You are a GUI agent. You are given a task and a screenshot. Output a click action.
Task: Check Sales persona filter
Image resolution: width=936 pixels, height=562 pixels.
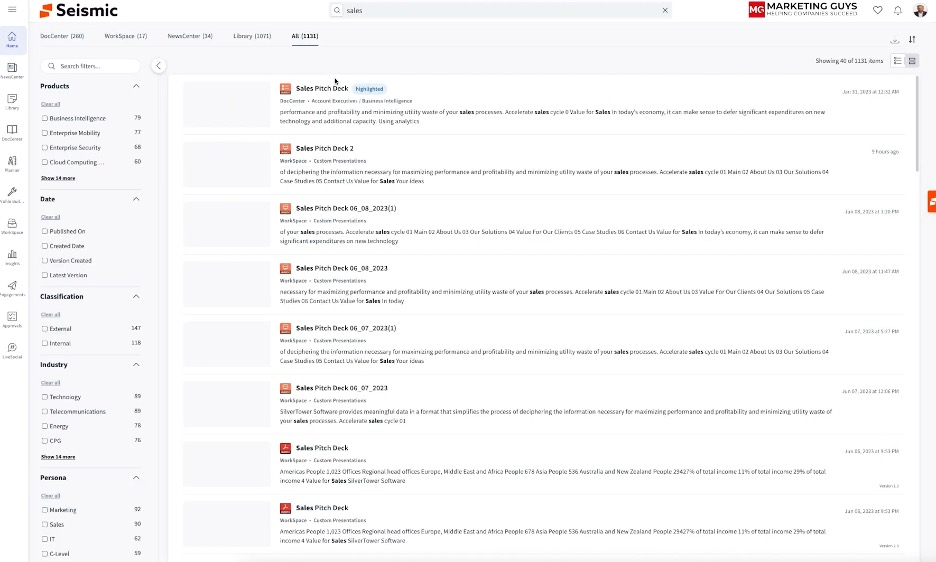45,524
